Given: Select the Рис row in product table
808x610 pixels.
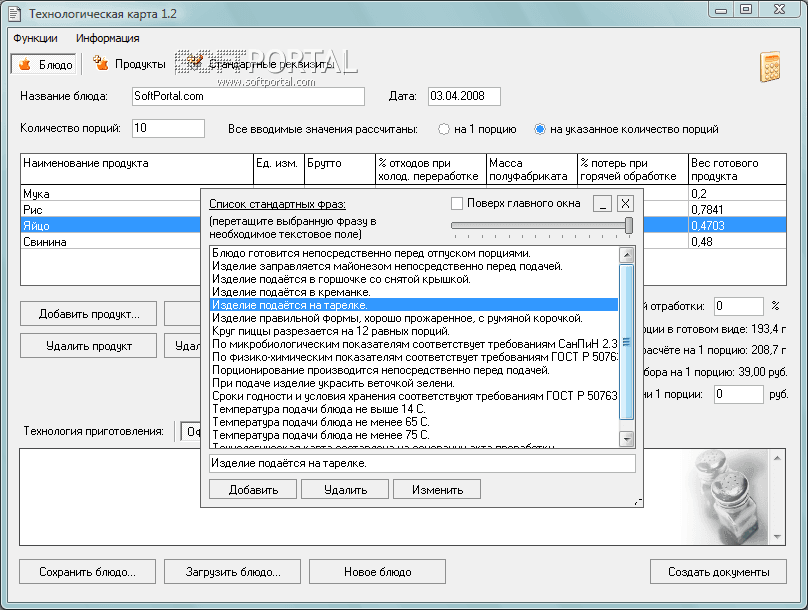Looking at the screenshot, I should [111, 210].
